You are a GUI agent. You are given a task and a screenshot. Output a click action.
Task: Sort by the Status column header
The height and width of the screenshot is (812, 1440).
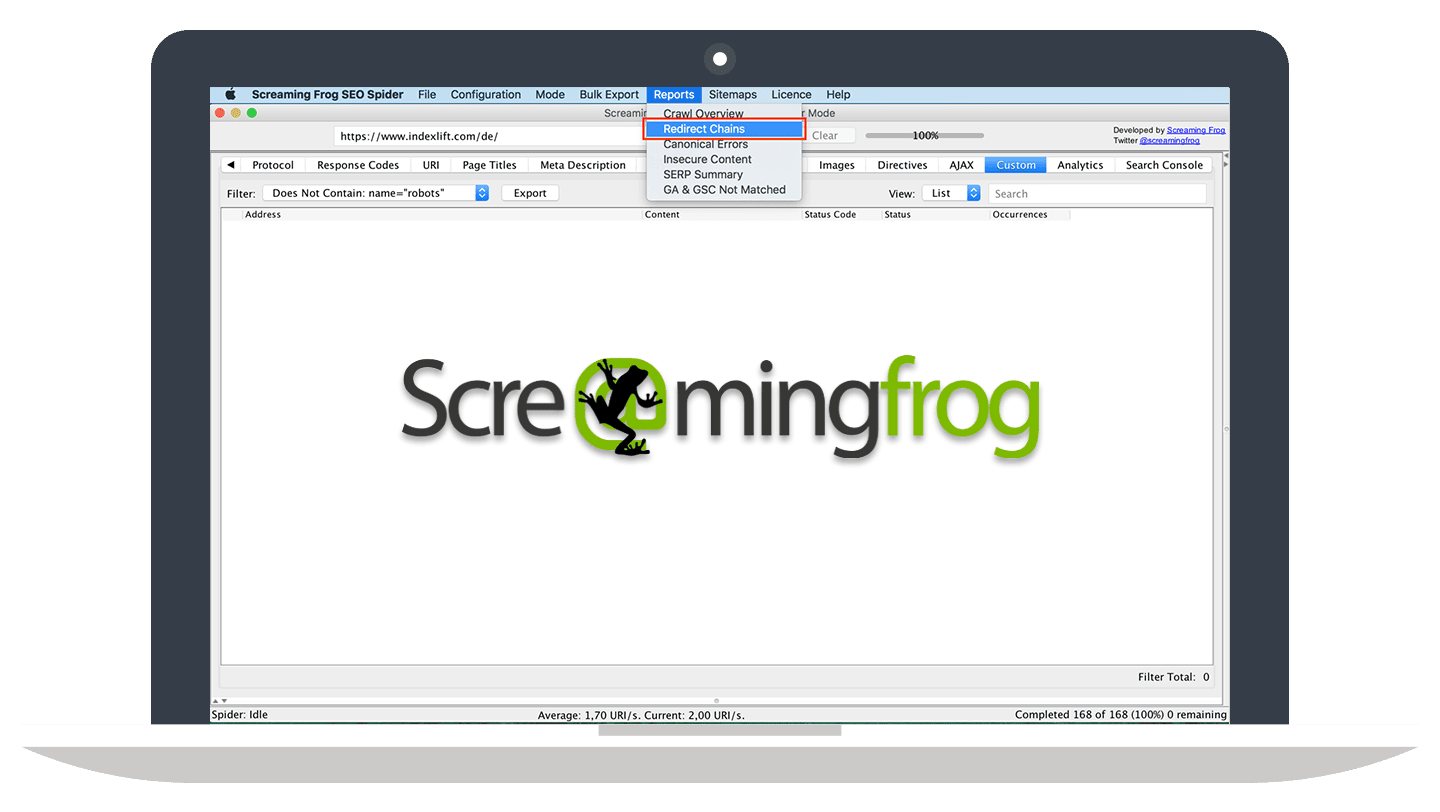tap(936, 215)
